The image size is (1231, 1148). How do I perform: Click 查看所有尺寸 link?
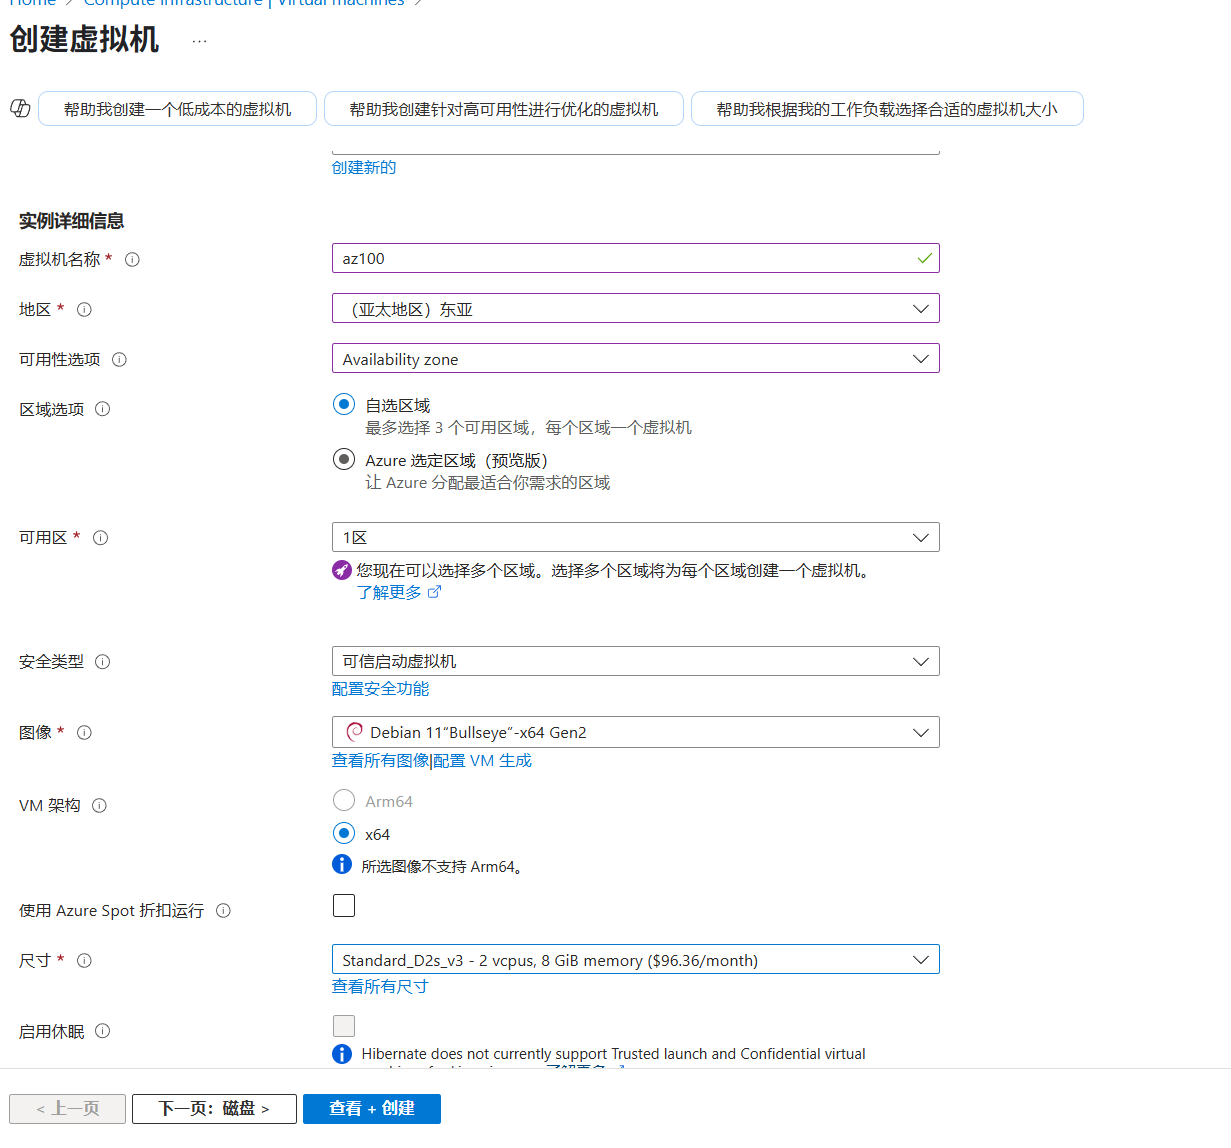[x=380, y=986]
